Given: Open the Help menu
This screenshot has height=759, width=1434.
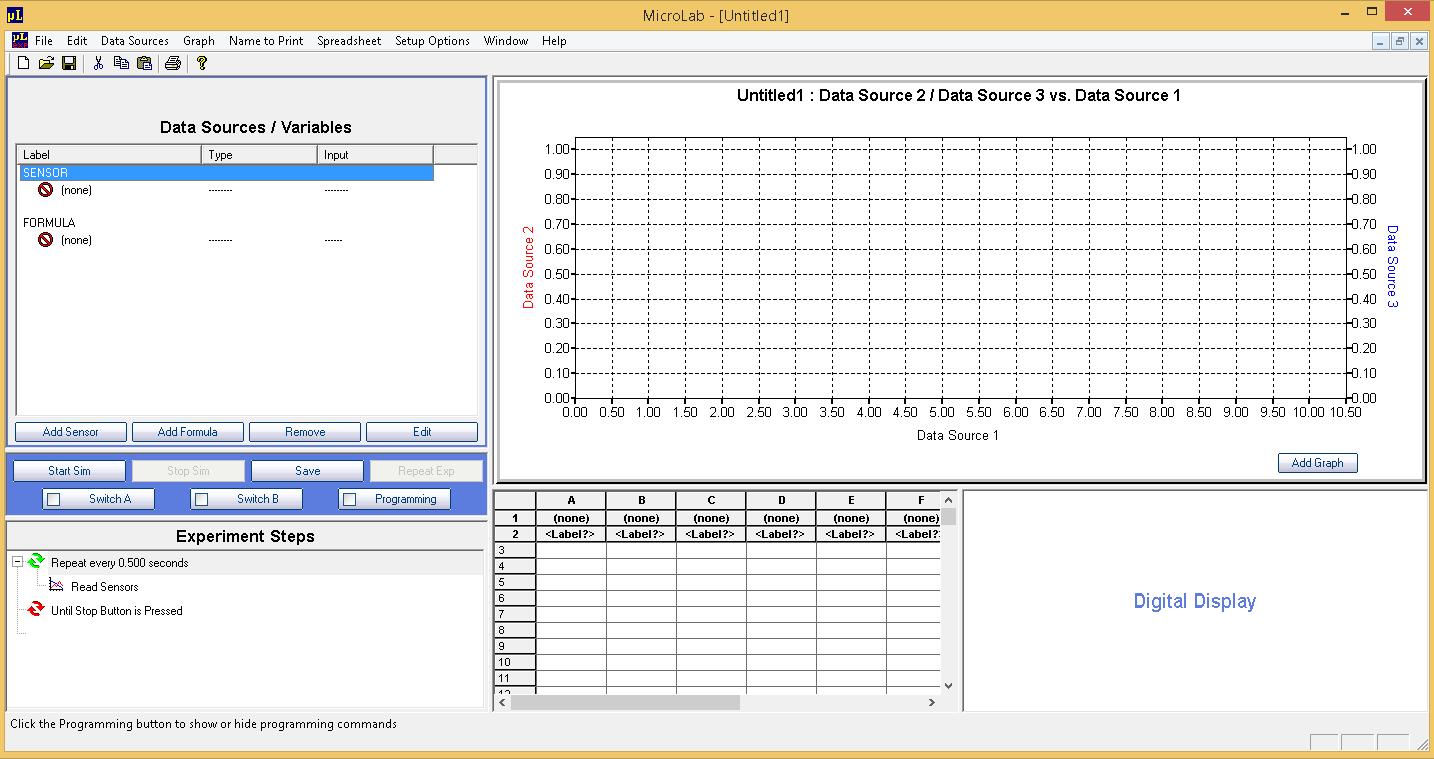Looking at the screenshot, I should pos(554,41).
